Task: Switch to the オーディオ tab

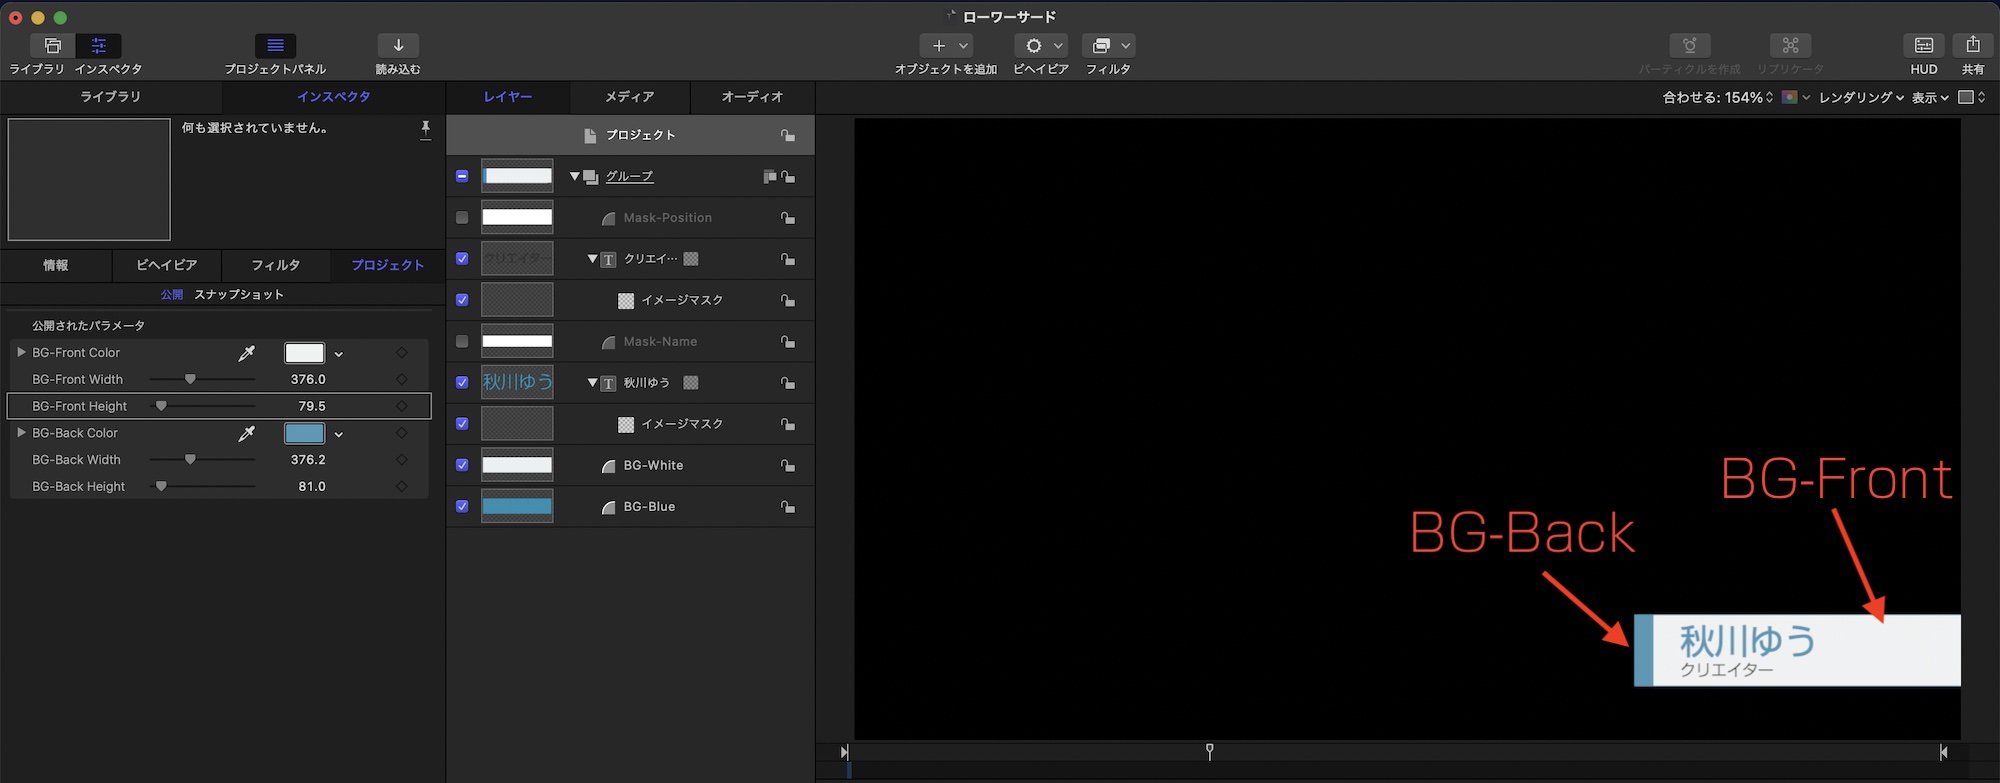Action: pos(752,97)
